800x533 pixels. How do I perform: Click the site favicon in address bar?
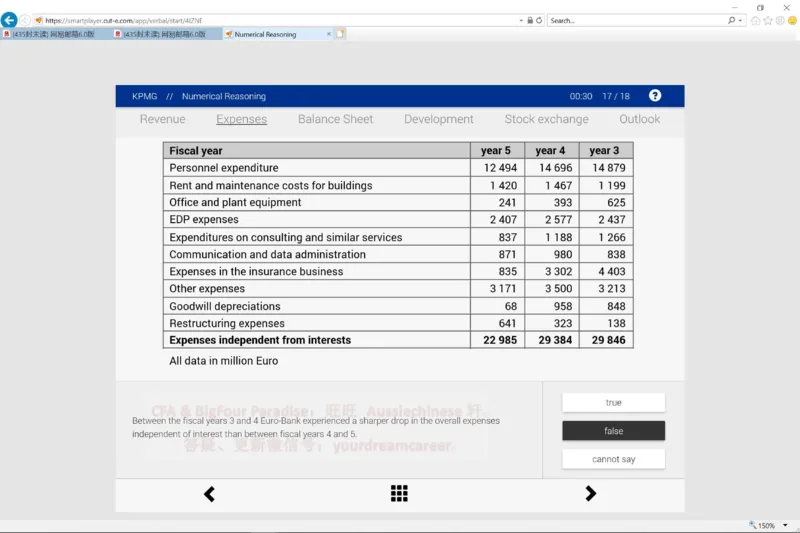click(39, 20)
